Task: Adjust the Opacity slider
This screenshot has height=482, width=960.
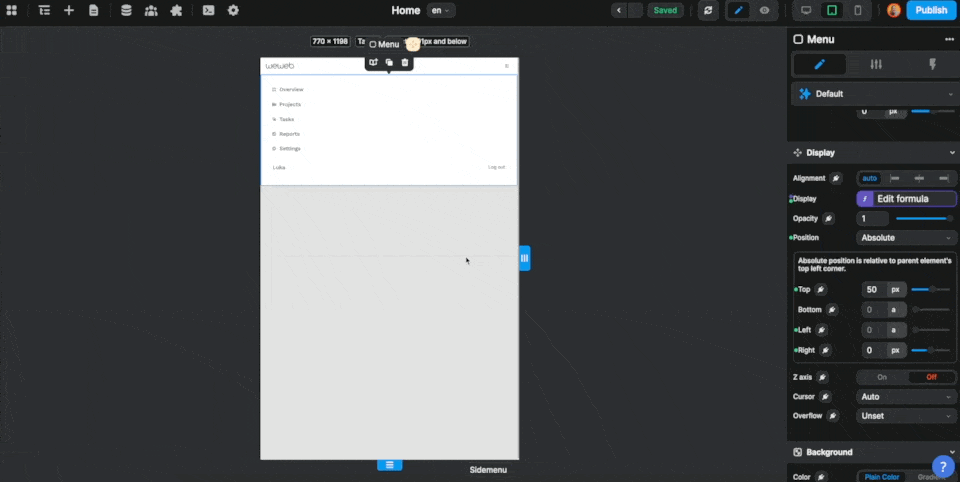Action: pos(924,219)
